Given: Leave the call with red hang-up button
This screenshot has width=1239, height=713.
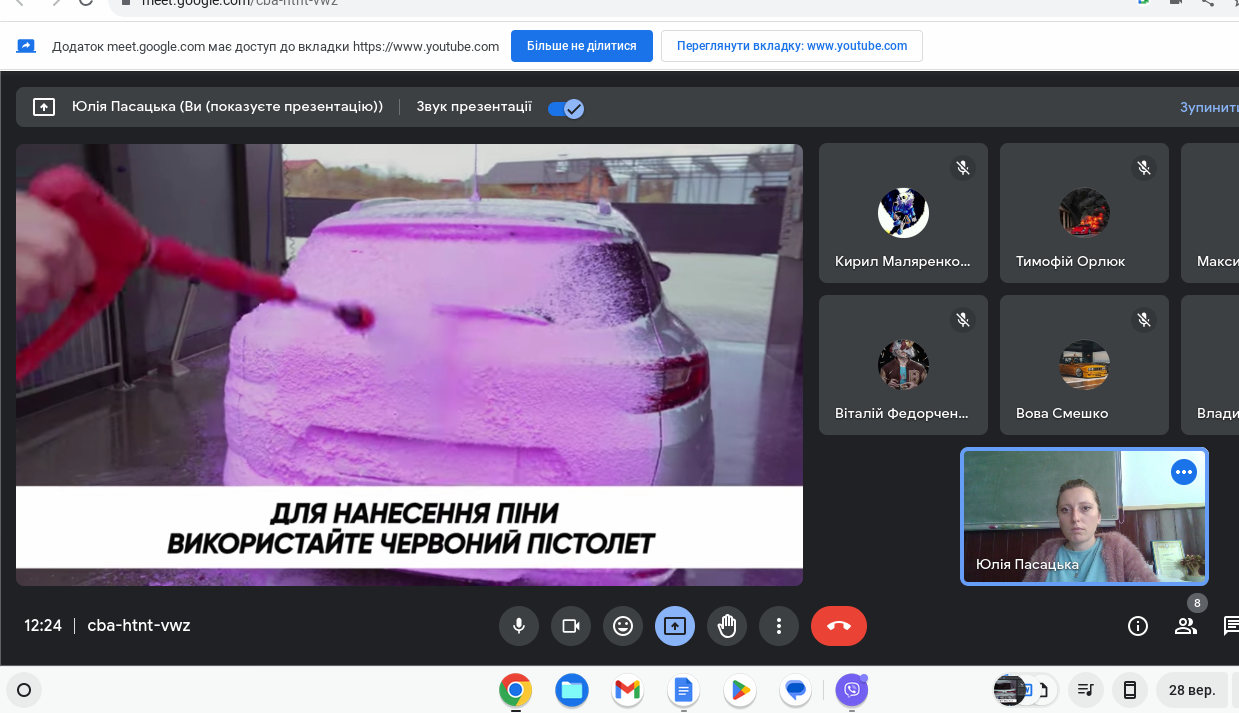Looking at the screenshot, I should 839,626.
